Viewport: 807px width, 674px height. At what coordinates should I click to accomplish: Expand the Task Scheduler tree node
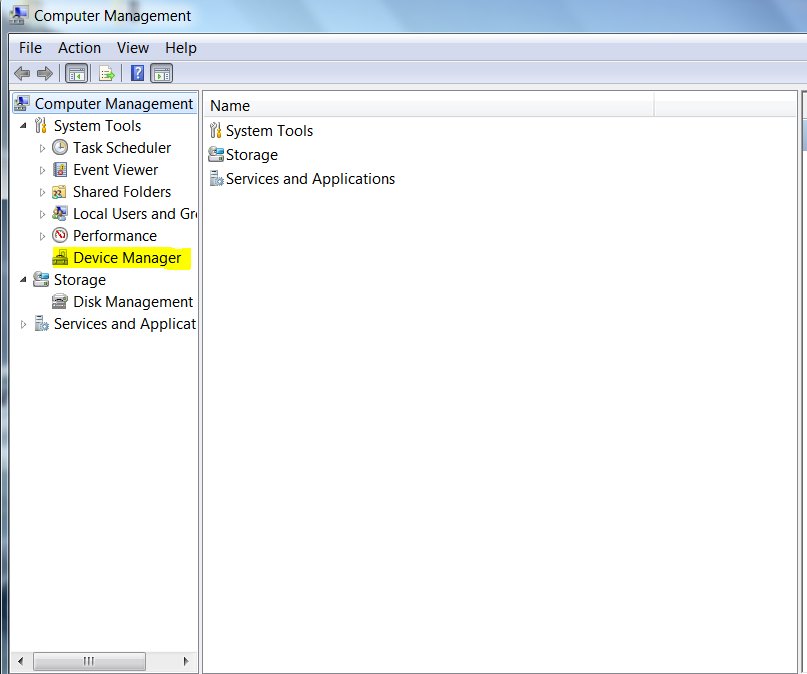[42, 147]
